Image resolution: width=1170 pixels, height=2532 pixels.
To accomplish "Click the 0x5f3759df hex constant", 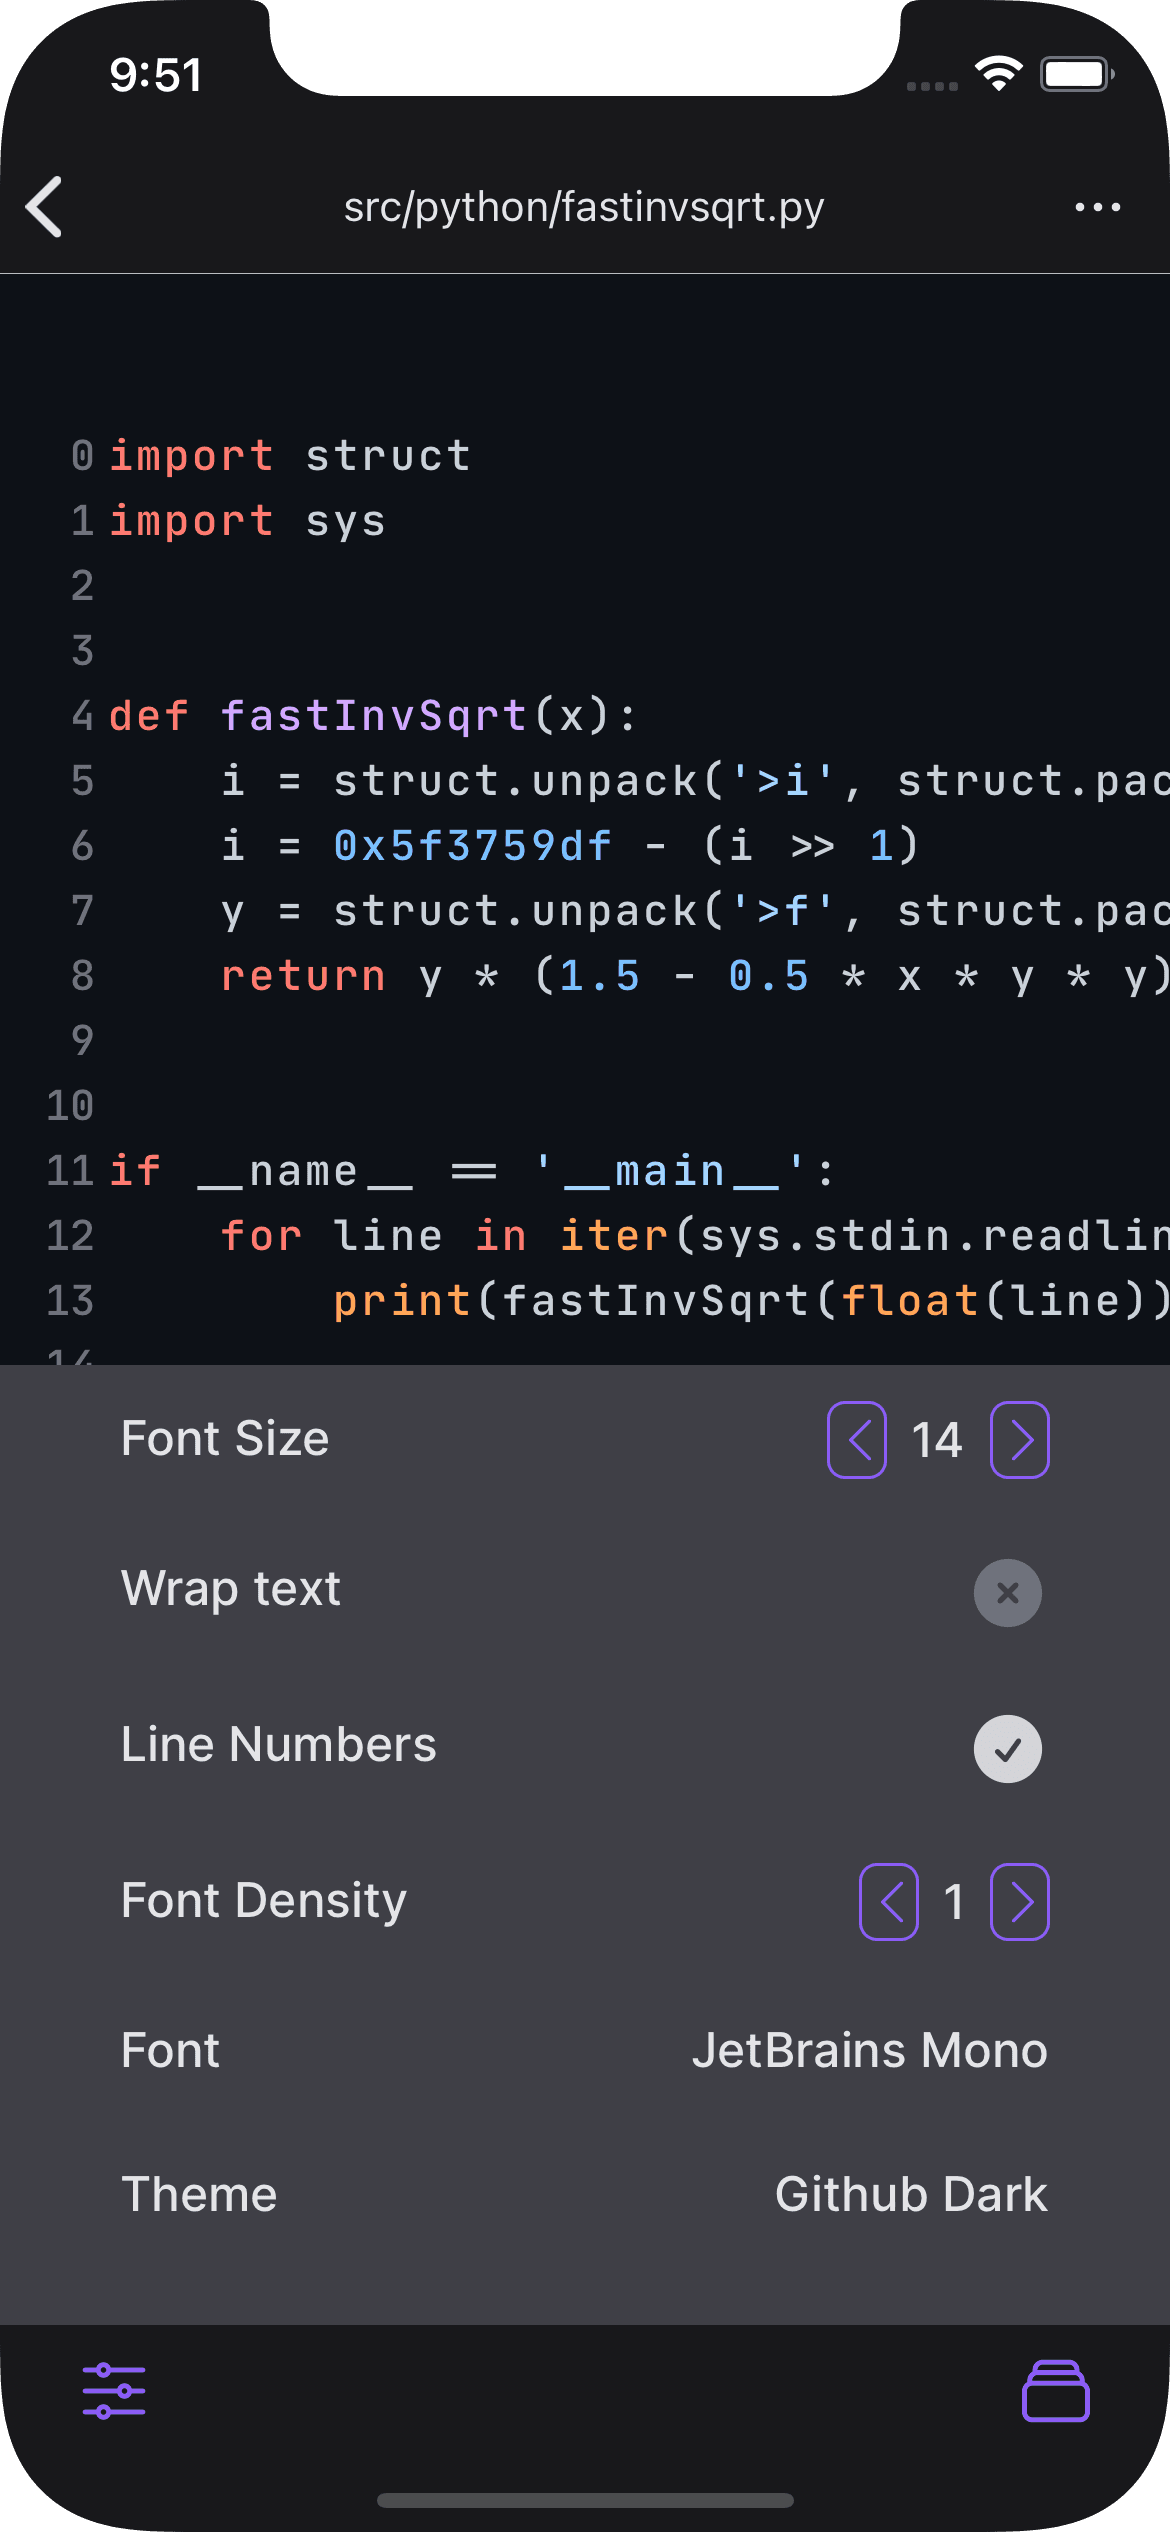I will pos(472,846).
